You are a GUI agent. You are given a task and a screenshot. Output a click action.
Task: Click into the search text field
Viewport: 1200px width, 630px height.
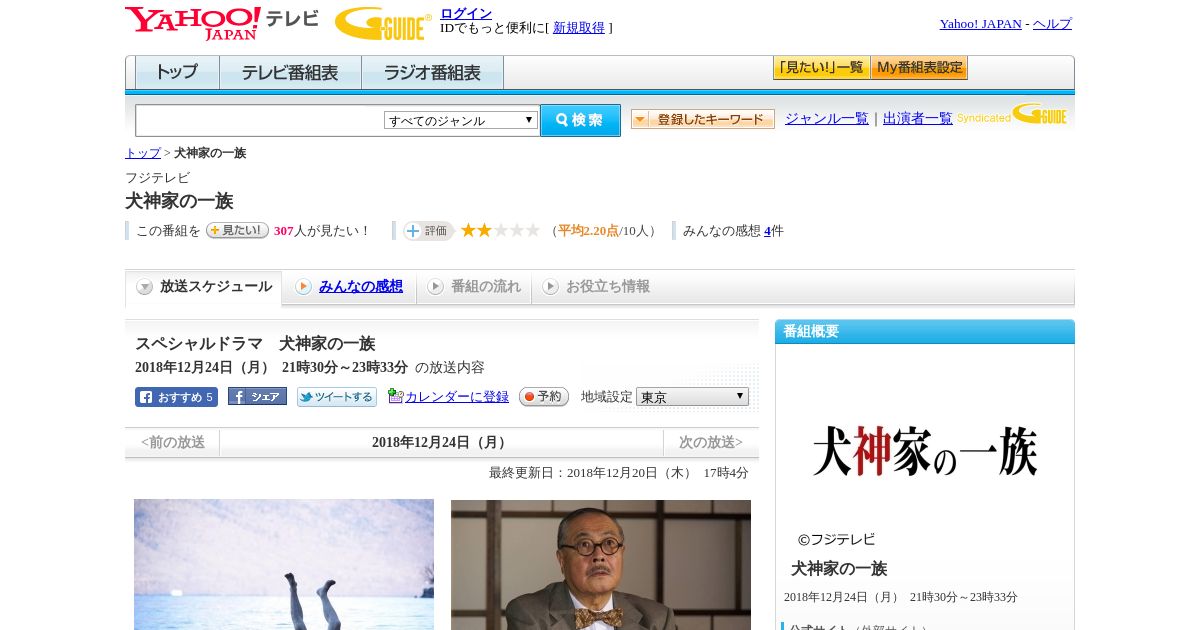(x=260, y=120)
